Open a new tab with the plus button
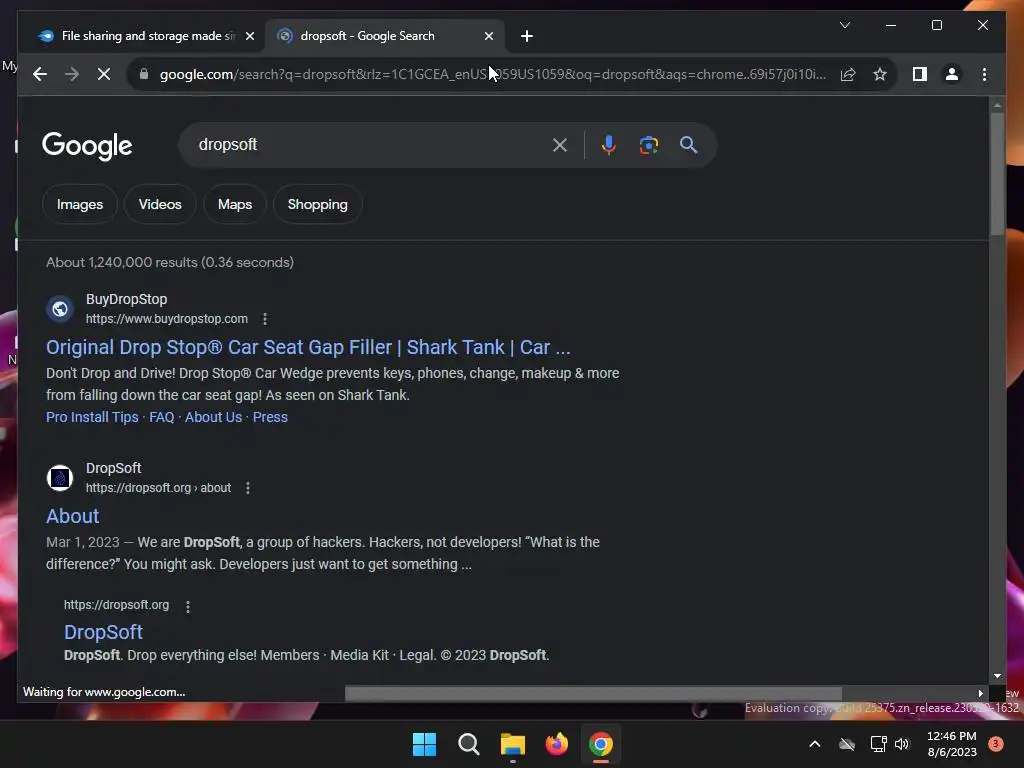The width and height of the screenshot is (1024, 768). tap(527, 36)
